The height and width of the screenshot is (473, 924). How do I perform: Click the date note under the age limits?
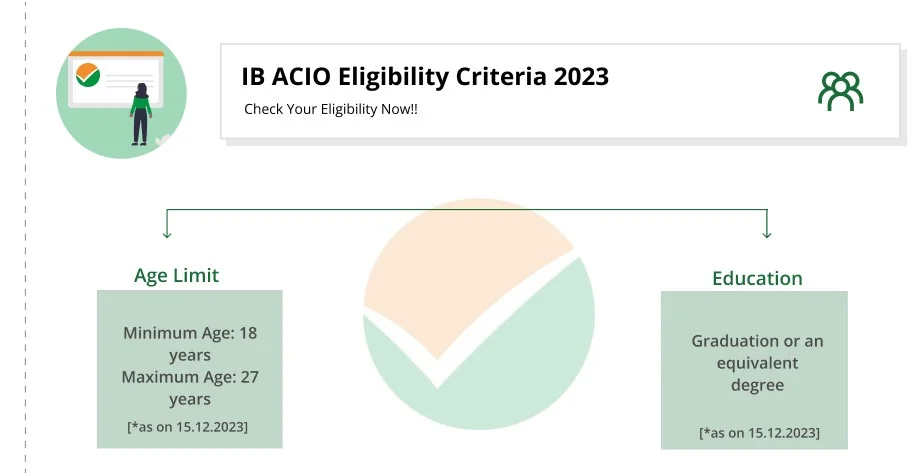point(188,427)
